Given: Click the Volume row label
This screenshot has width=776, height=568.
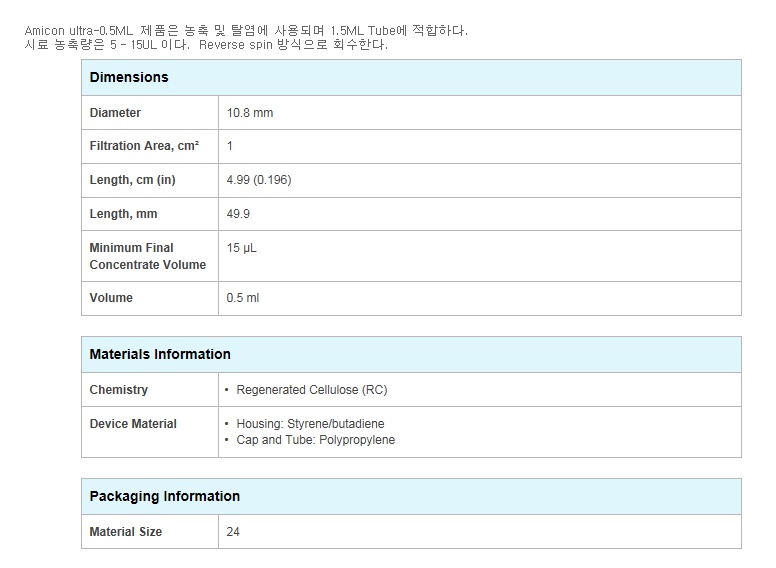Looking at the screenshot, I should (x=111, y=298).
